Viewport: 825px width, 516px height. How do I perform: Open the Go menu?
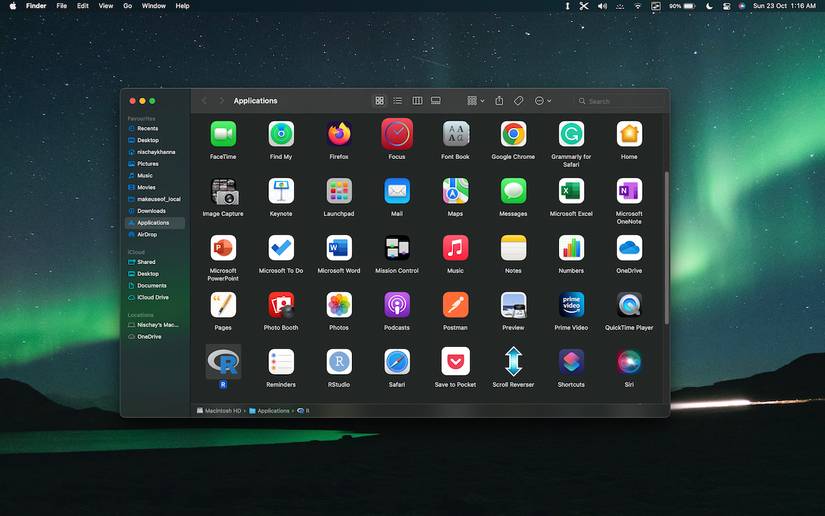point(127,6)
